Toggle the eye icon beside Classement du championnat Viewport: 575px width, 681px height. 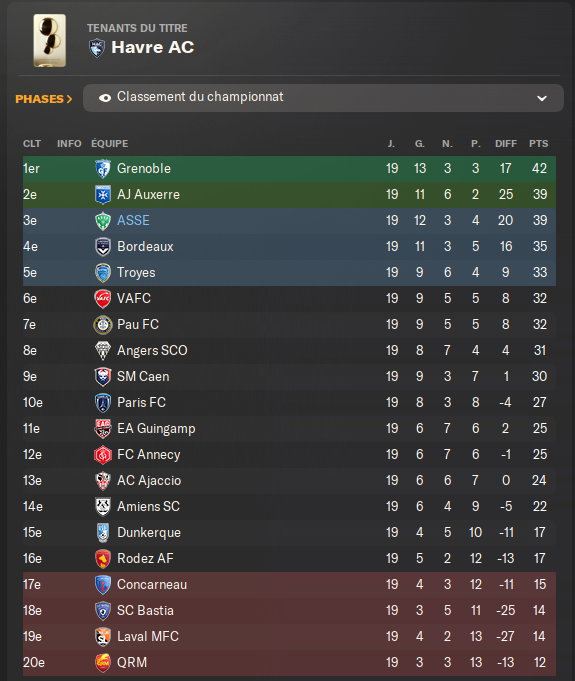coord(105,98)
